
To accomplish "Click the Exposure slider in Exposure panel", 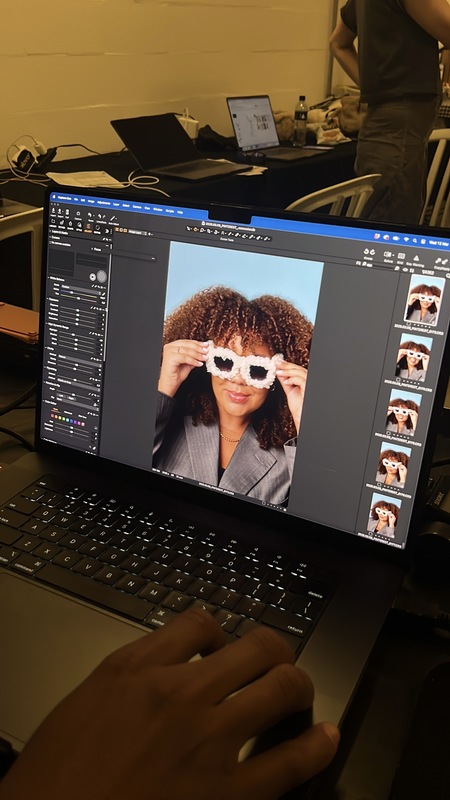I will pos(78,310).
